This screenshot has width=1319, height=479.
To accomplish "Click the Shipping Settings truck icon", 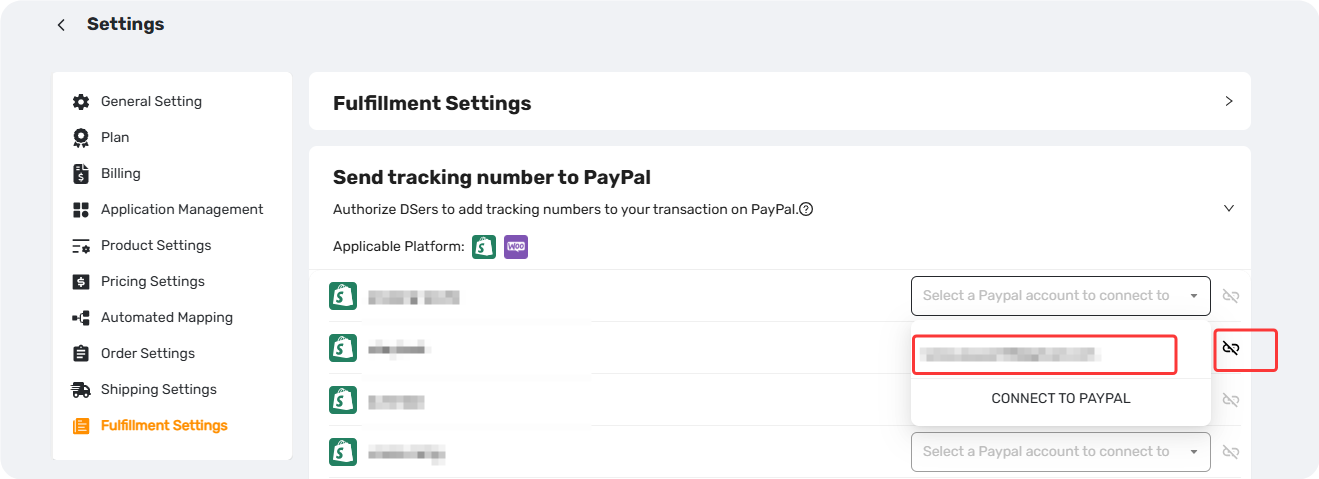I will coord(81,389).
